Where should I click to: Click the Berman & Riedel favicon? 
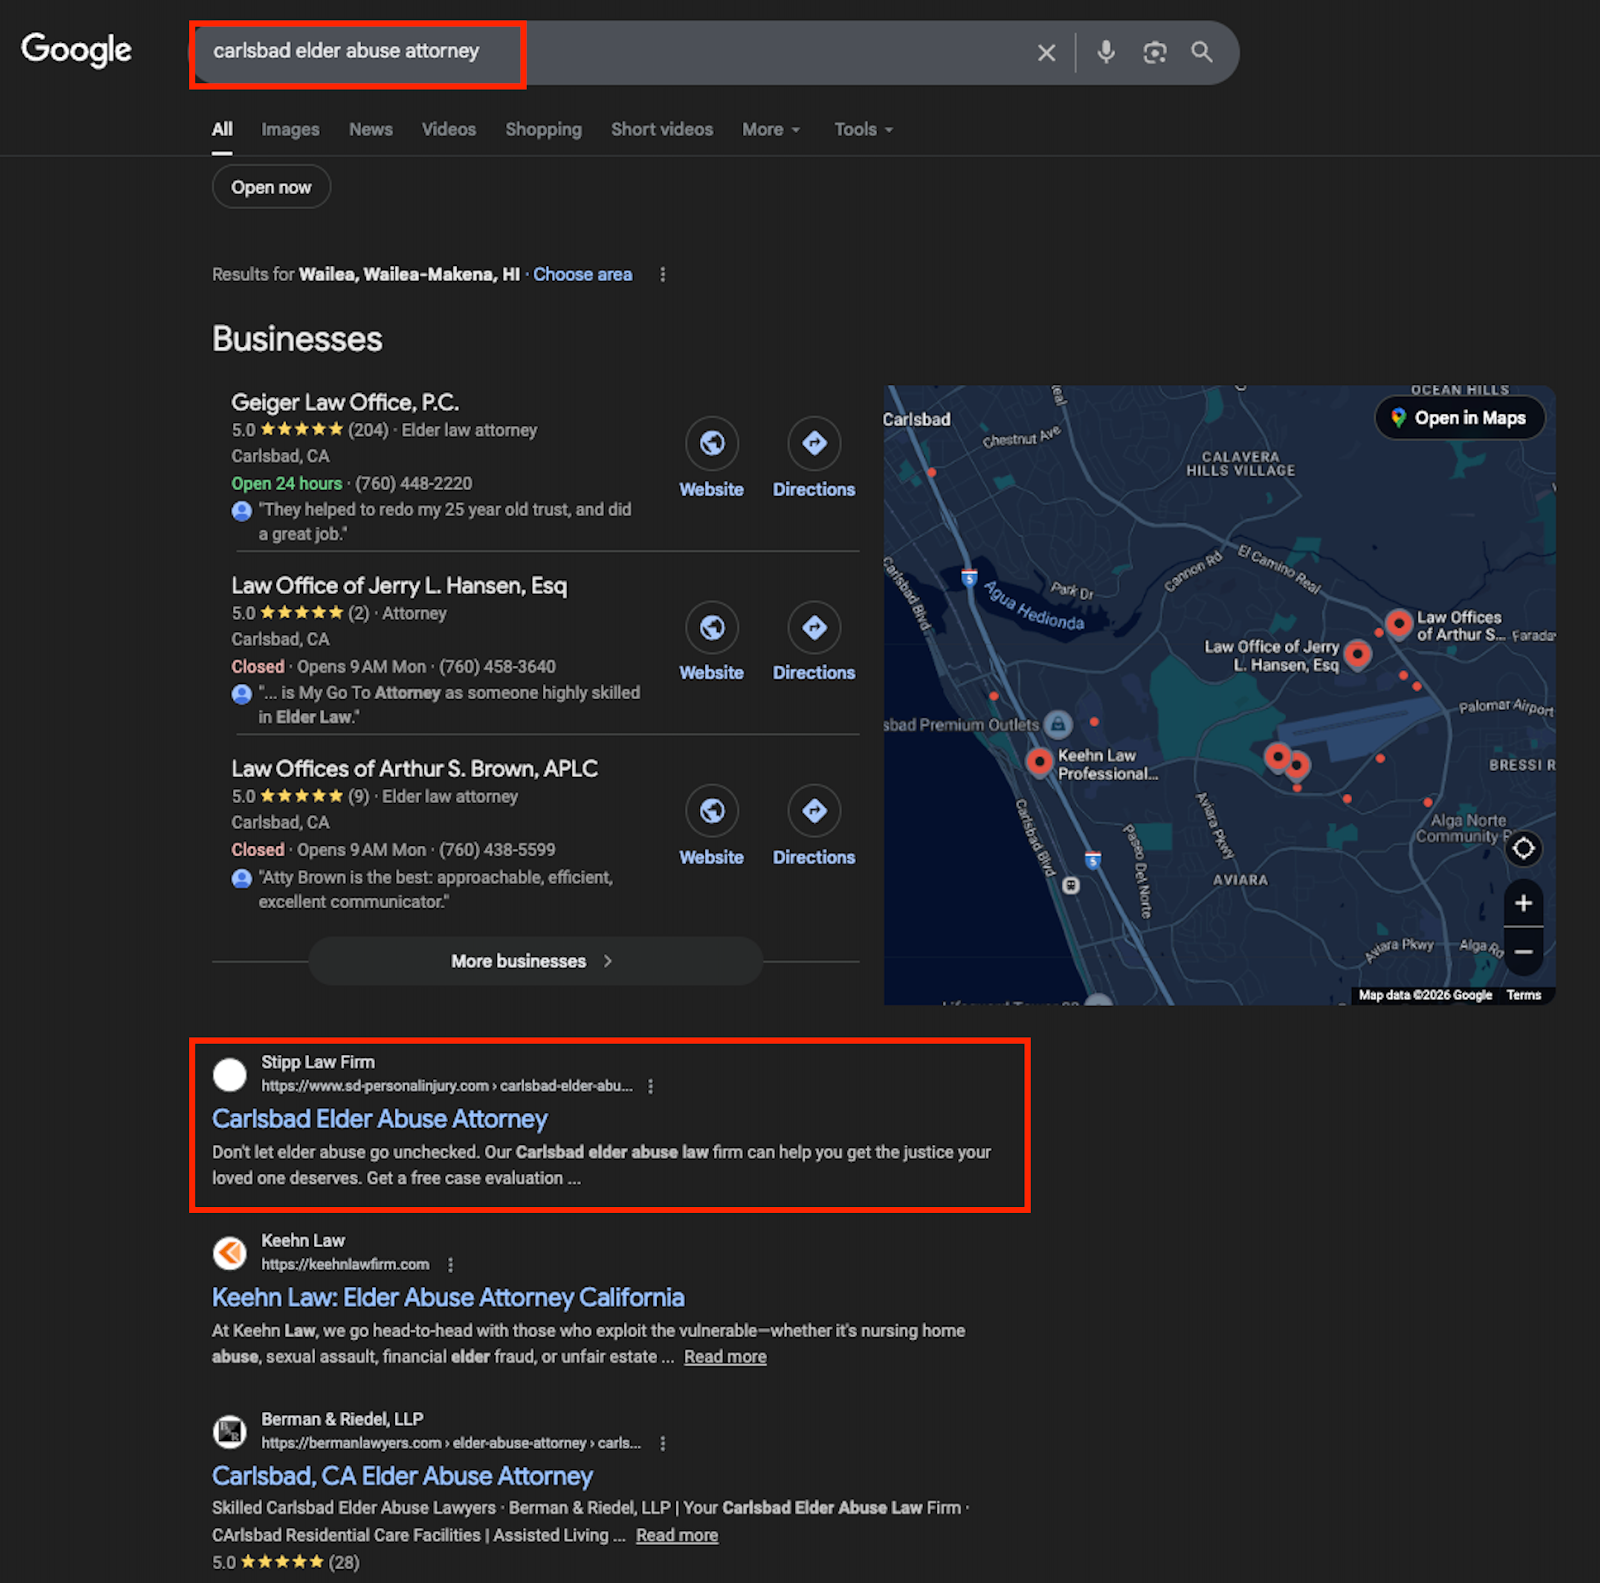click(x=230, y=1431)
